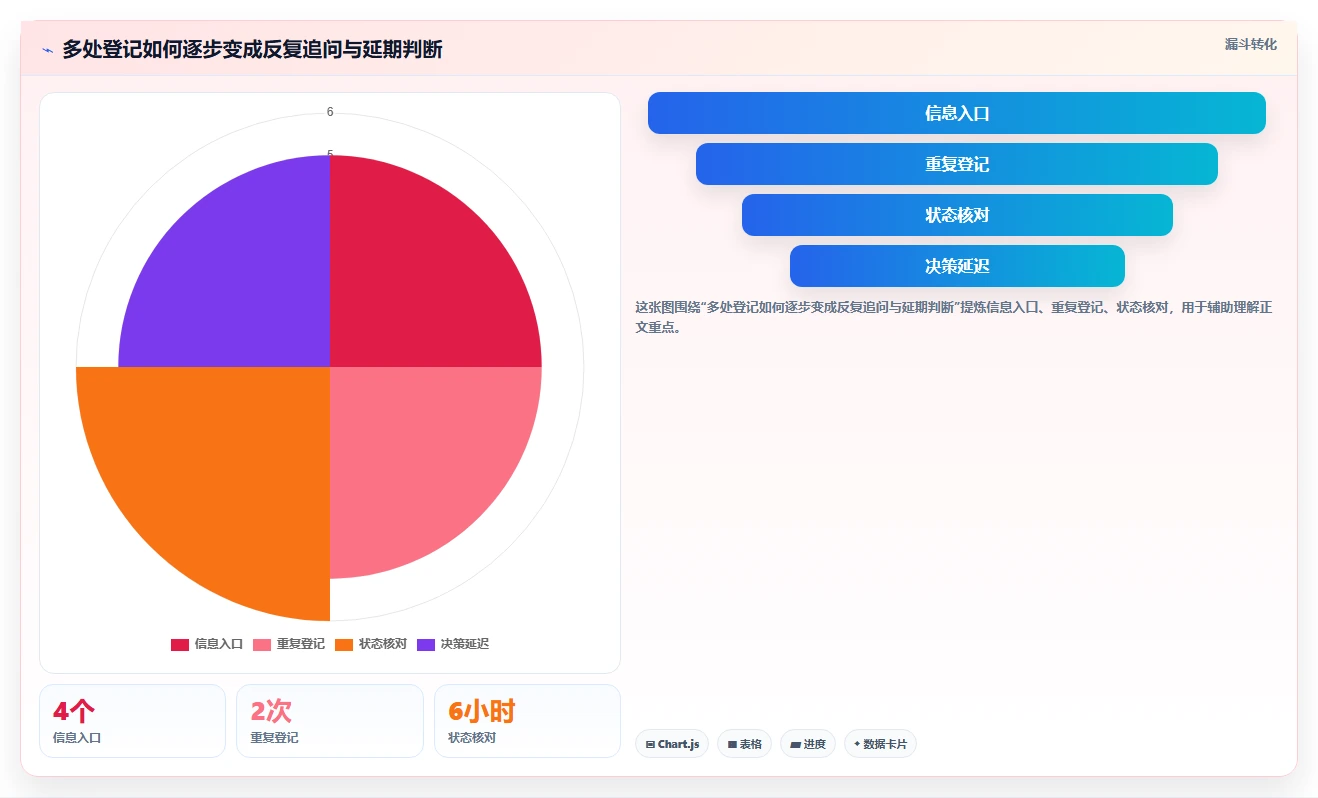The image size is (1318, 798).
Task: Click the 漏斗转化 label in header
Action: pos(1251,45)
